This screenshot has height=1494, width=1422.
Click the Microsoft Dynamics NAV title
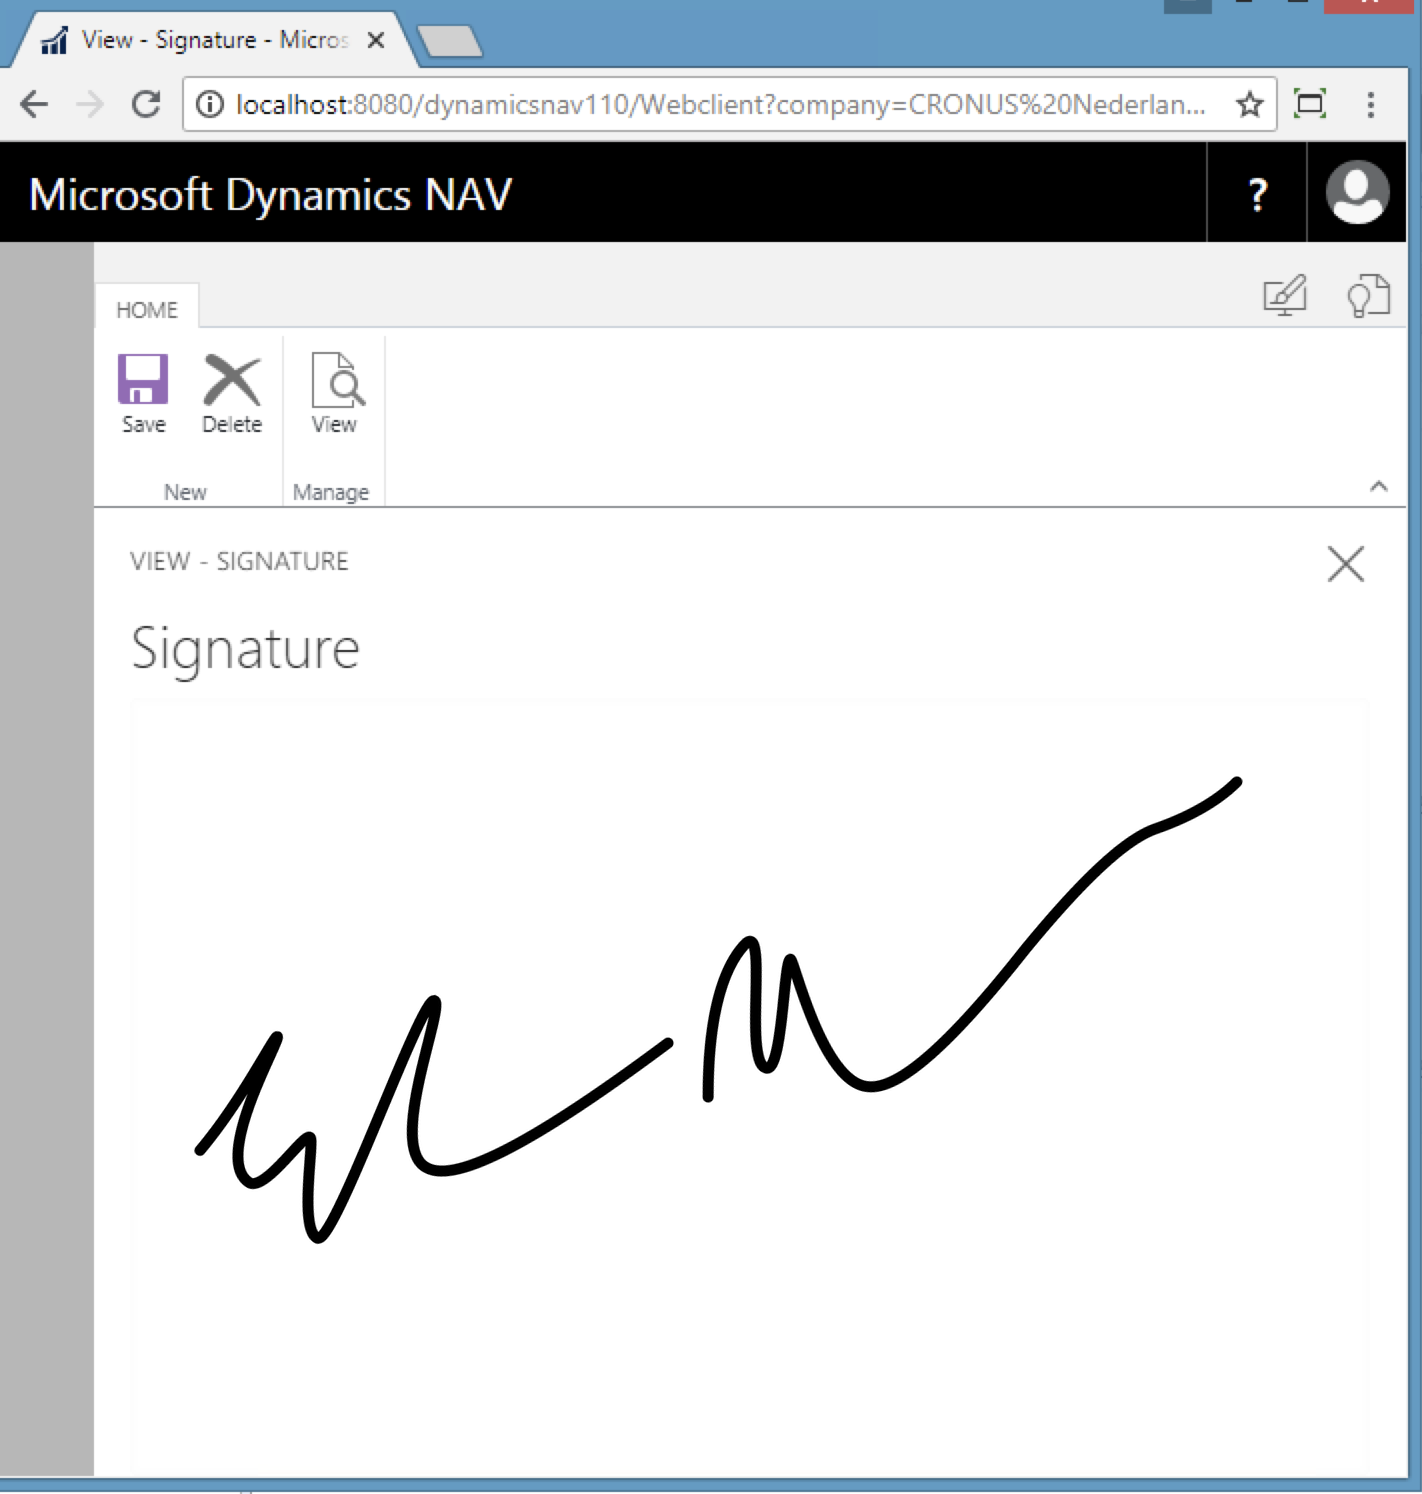pyautogui.click(x=270, y=194)
